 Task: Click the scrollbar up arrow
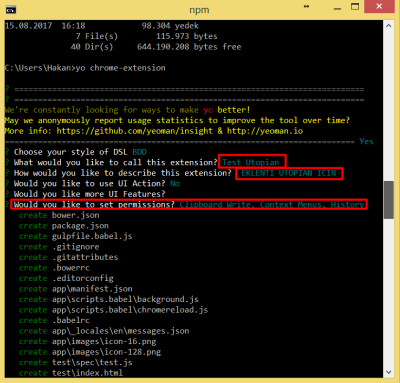tap(389, 26)
